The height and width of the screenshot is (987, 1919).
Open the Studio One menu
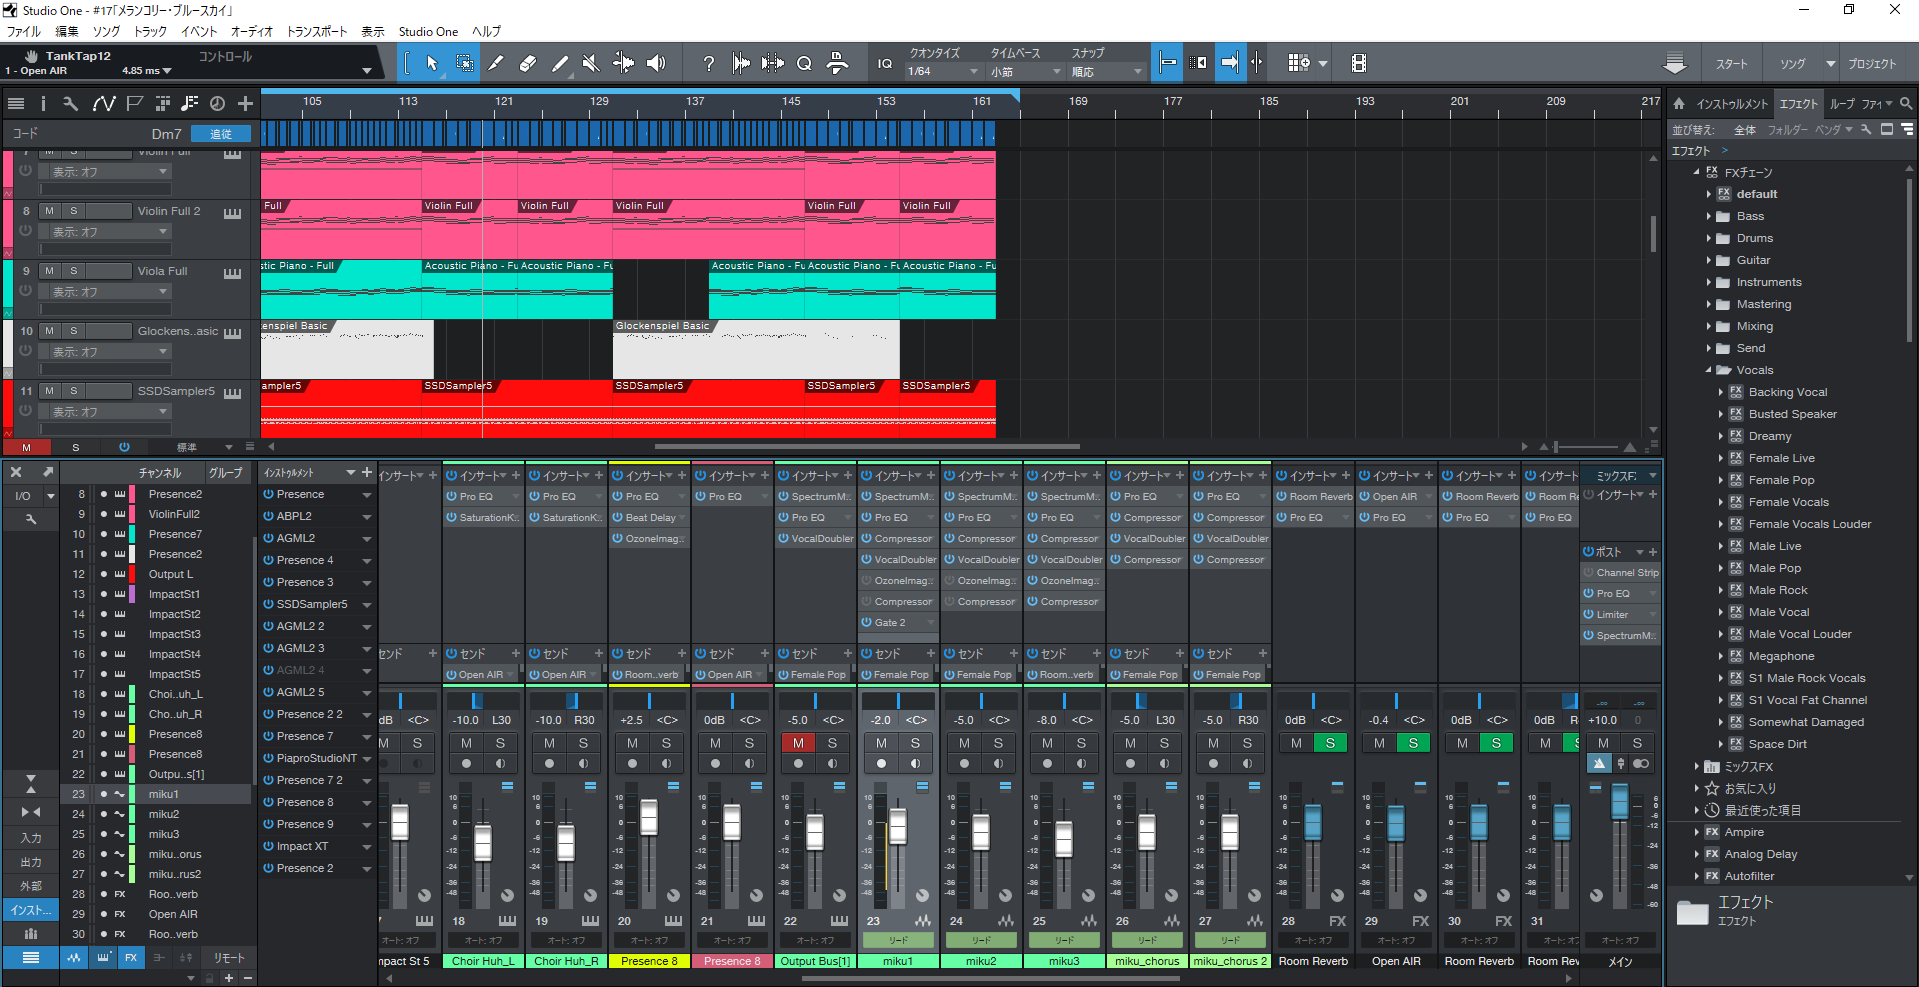pos(428,31)
